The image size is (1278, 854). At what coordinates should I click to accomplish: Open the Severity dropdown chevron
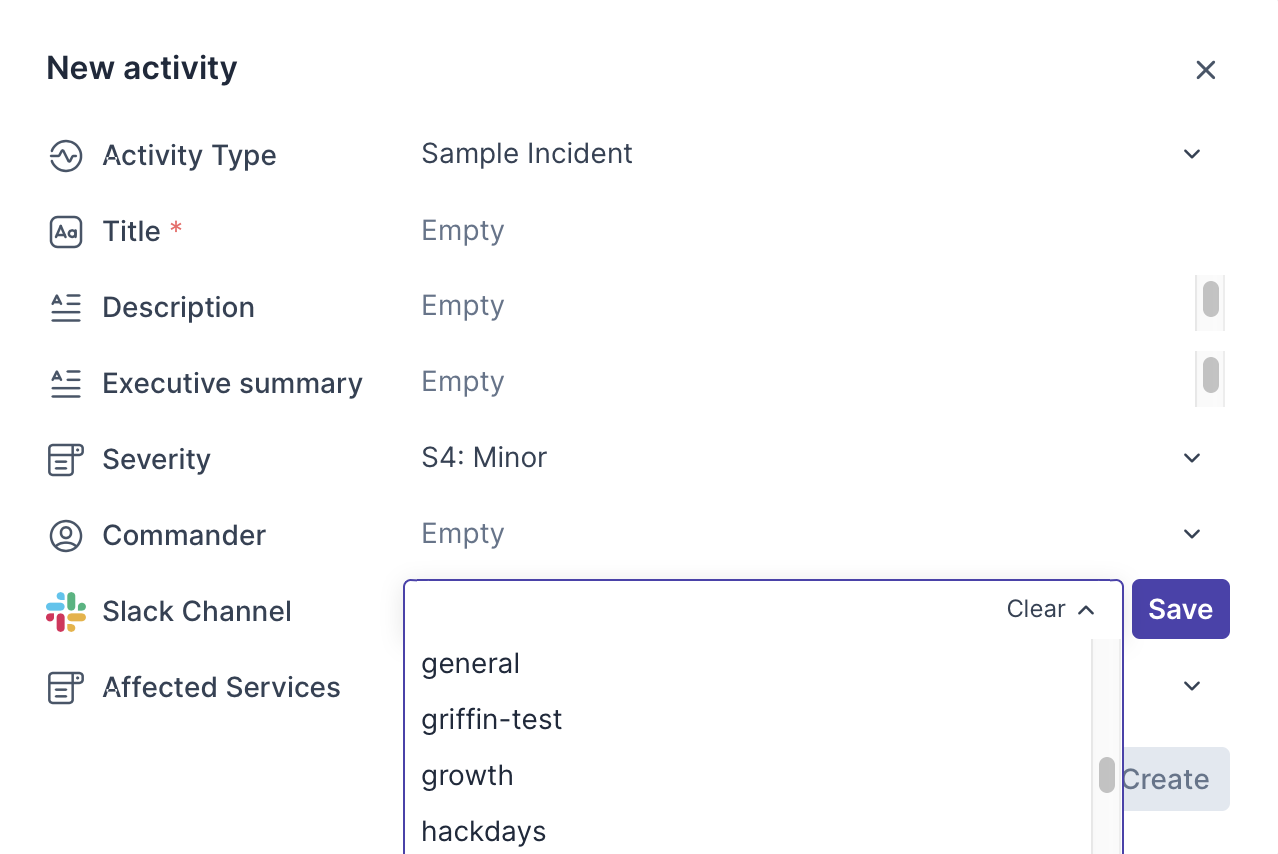click(1191, 458)
